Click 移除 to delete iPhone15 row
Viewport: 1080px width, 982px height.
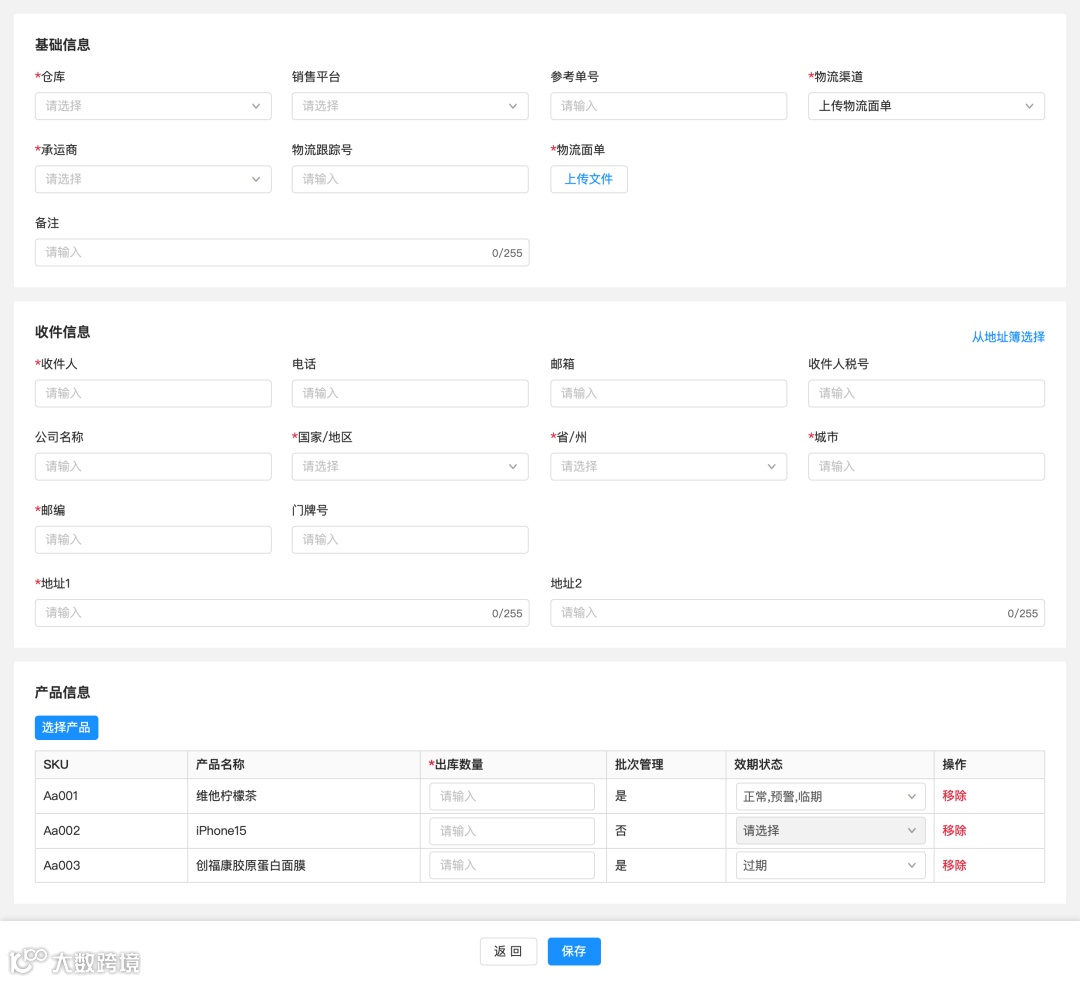[x=953, y=830]
